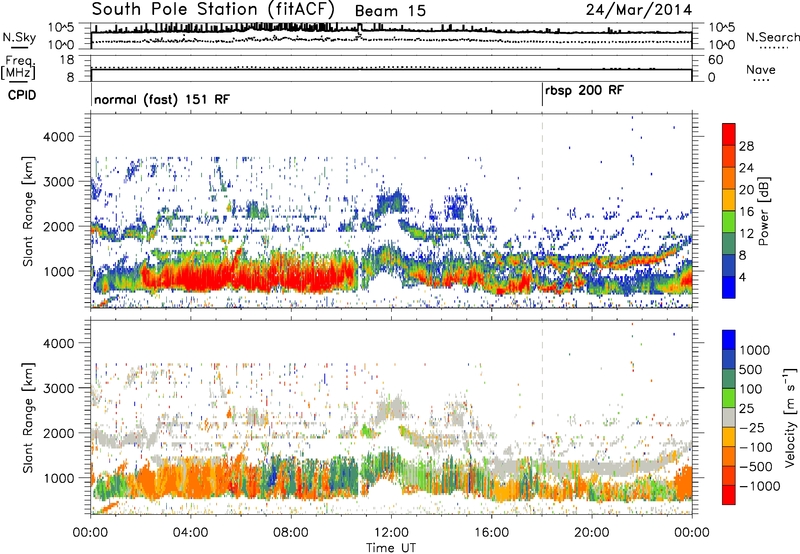
Task: Click the title "South Pole Station (fitACF)"
Action: [x=213, y=9]
